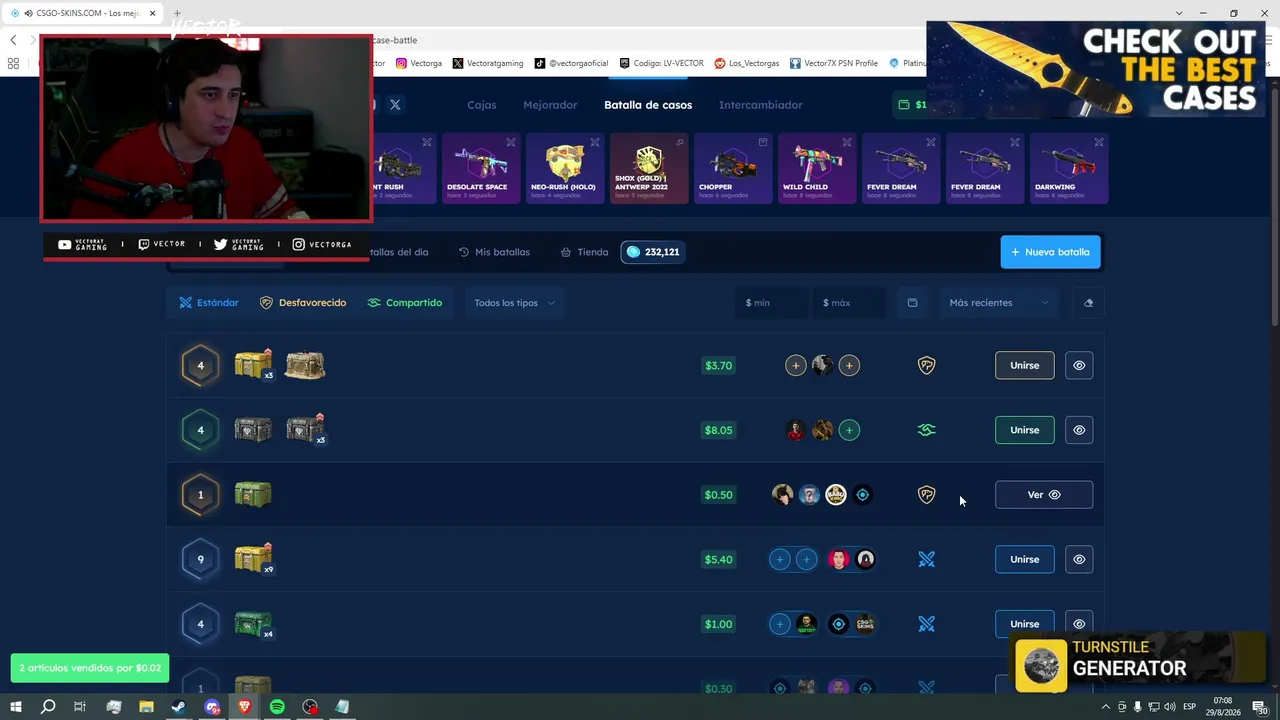Preview the $8.05 battle with eye icon
1280x720 pixels.
pyautogui.click(x=1079, y=430)
